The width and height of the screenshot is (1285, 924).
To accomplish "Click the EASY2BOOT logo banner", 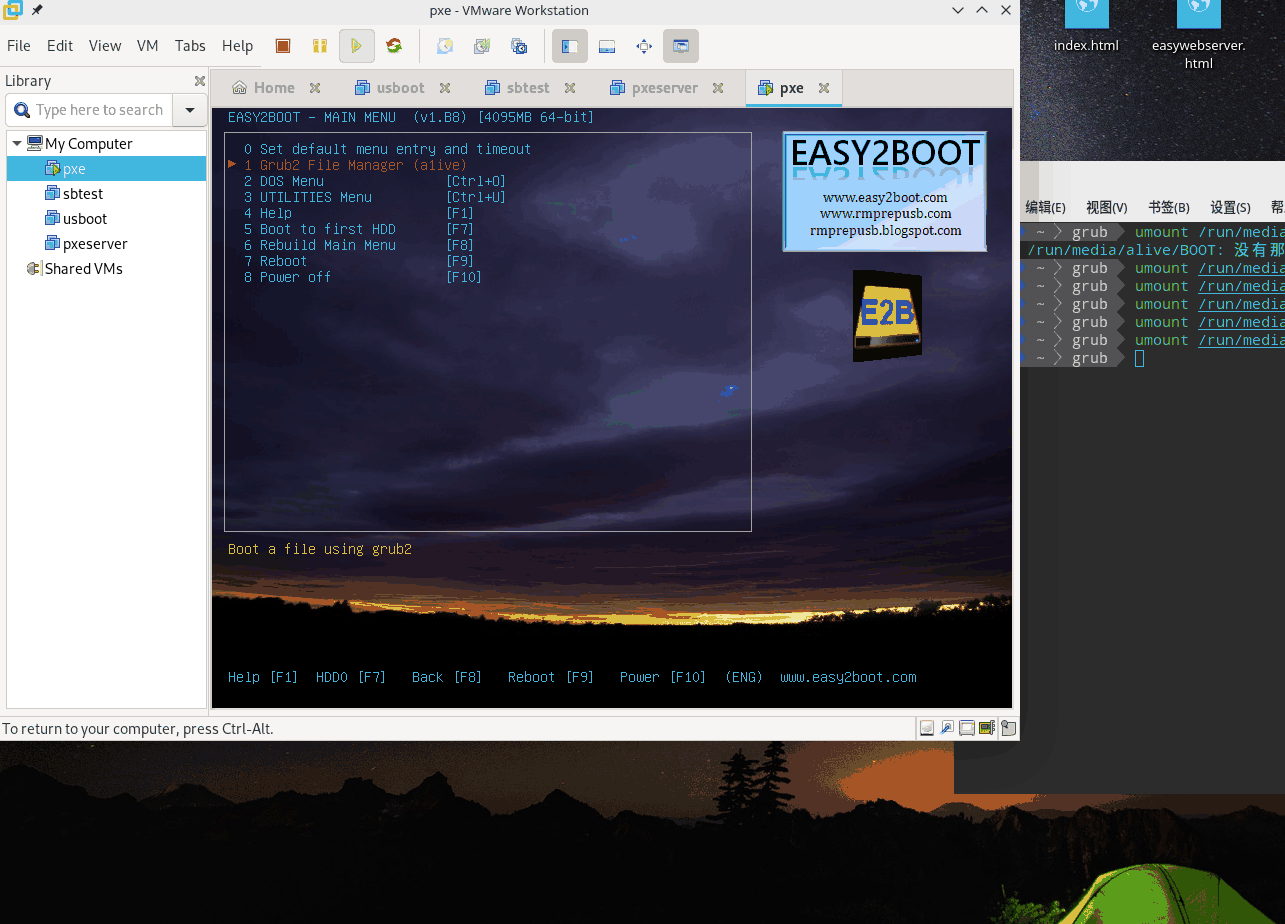I will click(884, 190).
